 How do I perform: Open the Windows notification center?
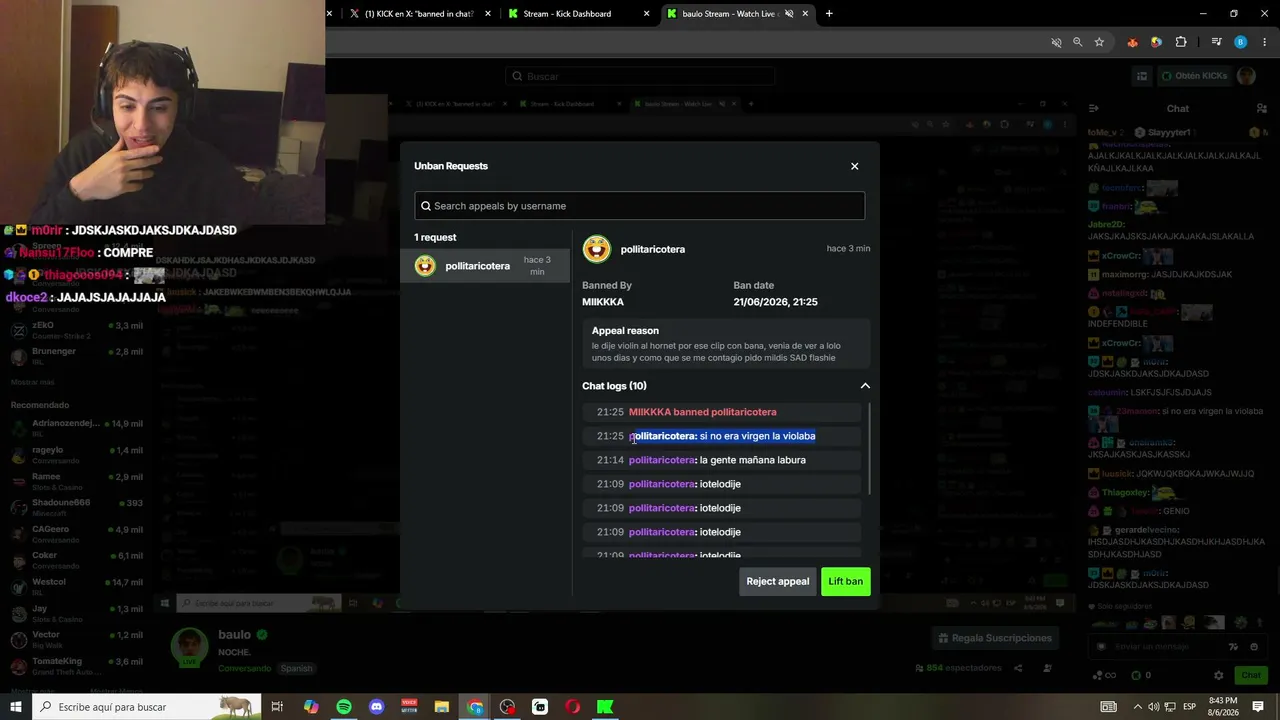click(1258, 707)
